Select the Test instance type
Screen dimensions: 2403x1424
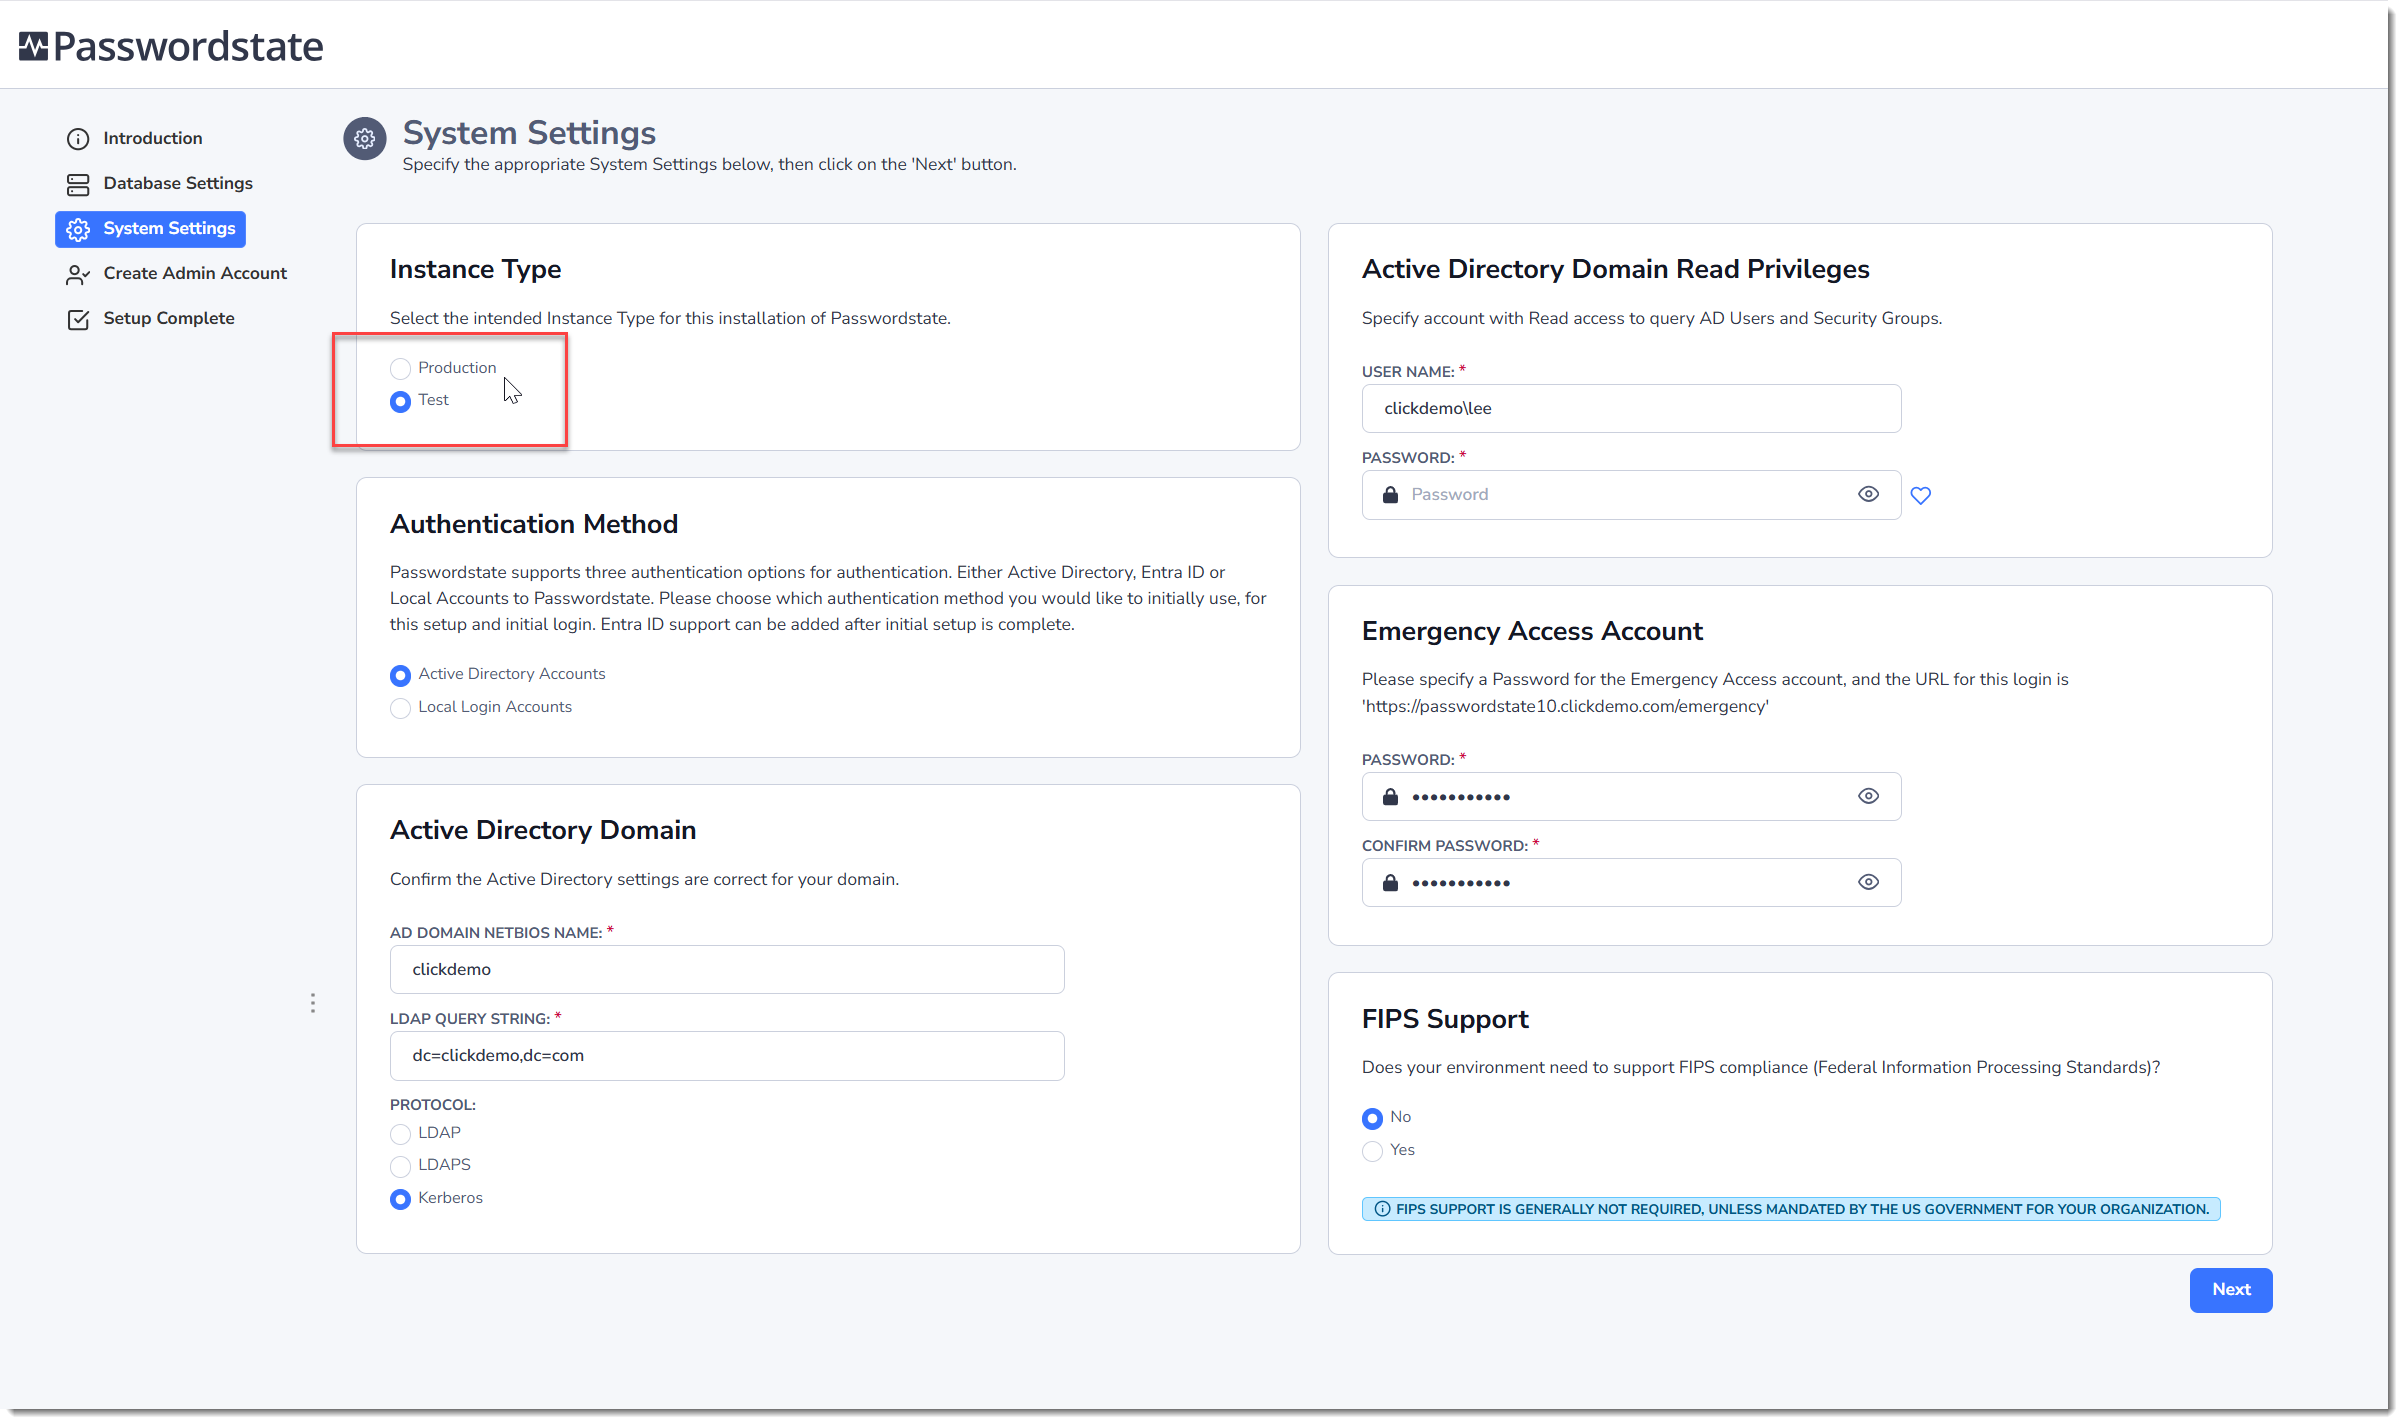tap(400, 401)
